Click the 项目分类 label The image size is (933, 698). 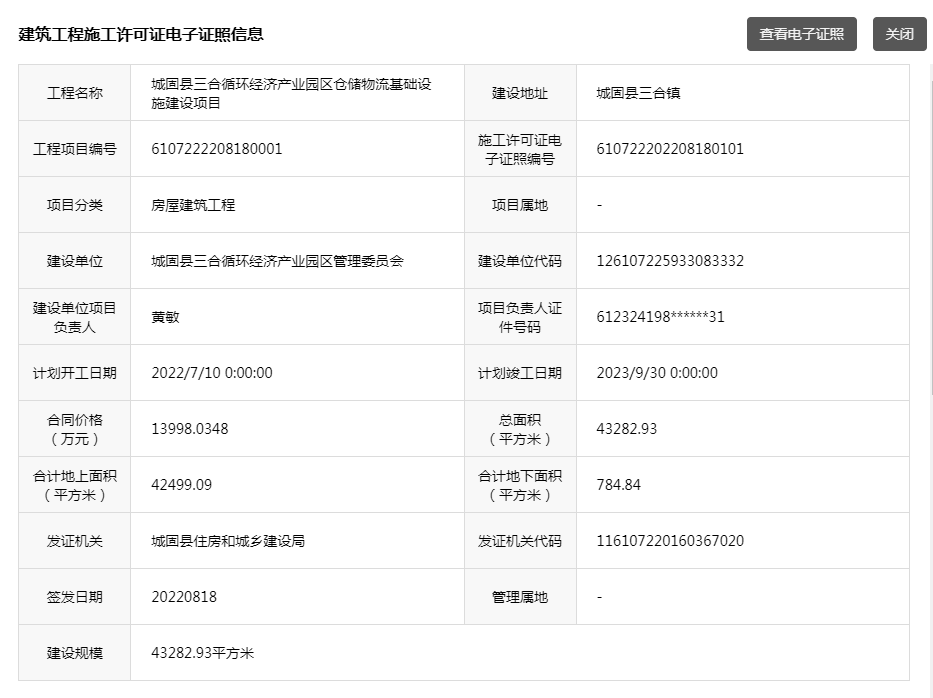coord(74,205)
